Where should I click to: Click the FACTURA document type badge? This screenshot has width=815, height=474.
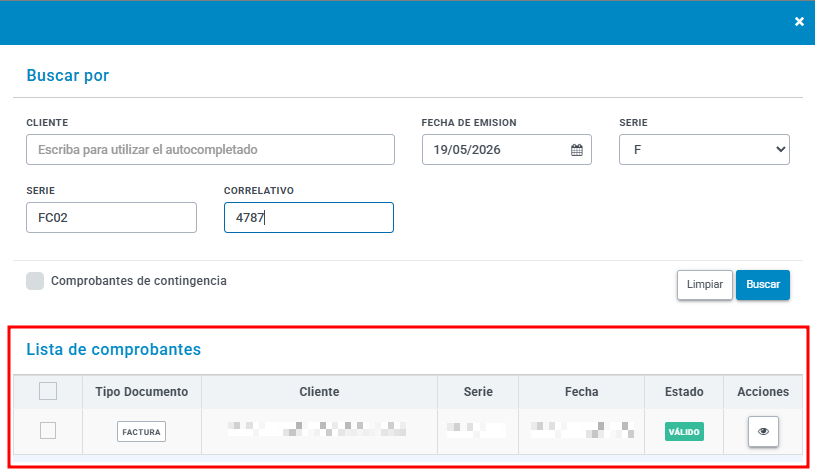tap(141, 432)
